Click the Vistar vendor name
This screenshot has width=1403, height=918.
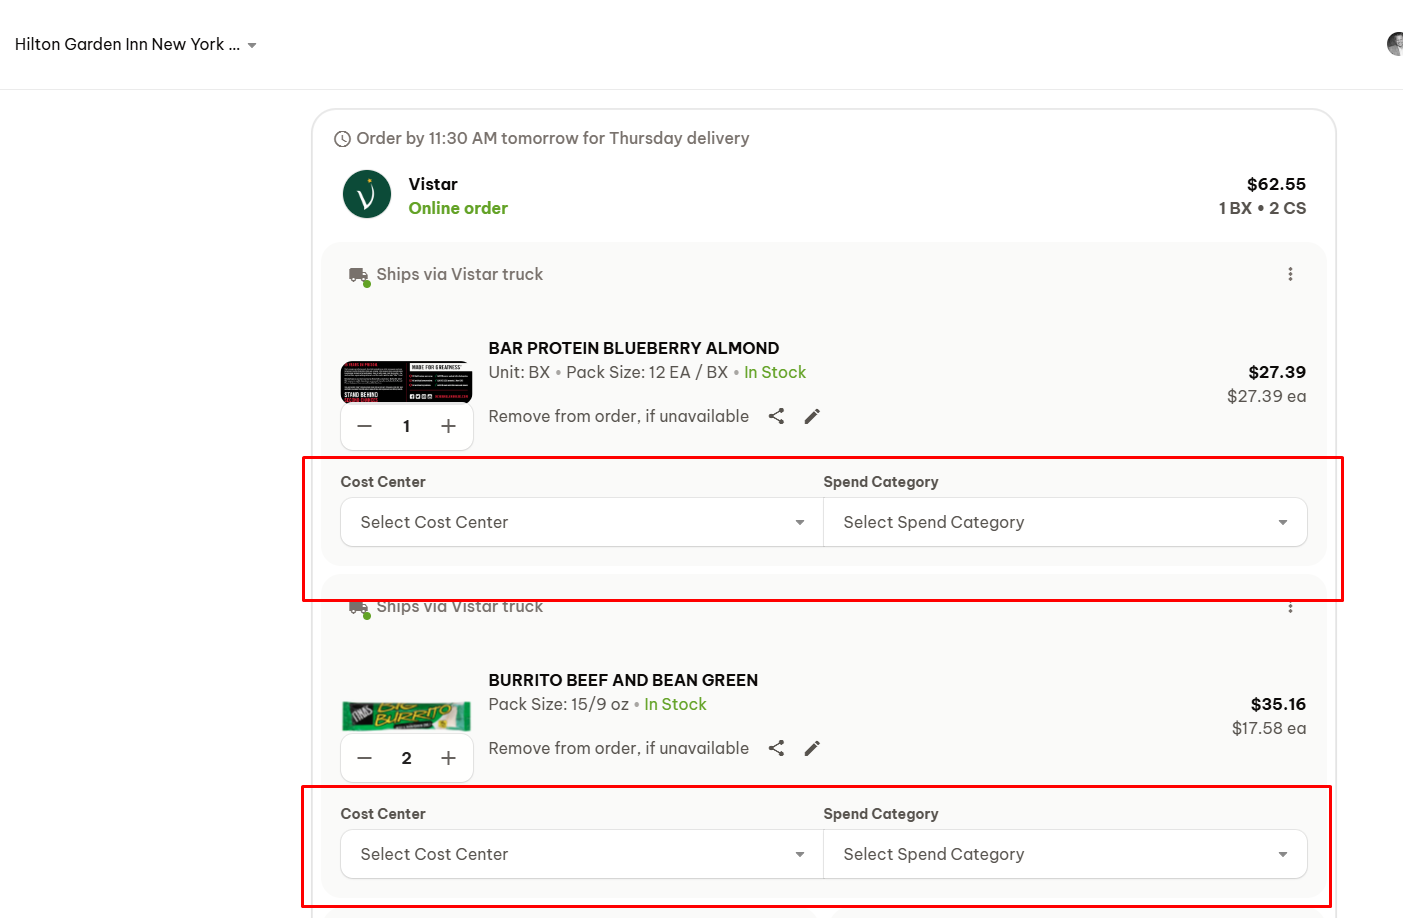tap(433, 184)
